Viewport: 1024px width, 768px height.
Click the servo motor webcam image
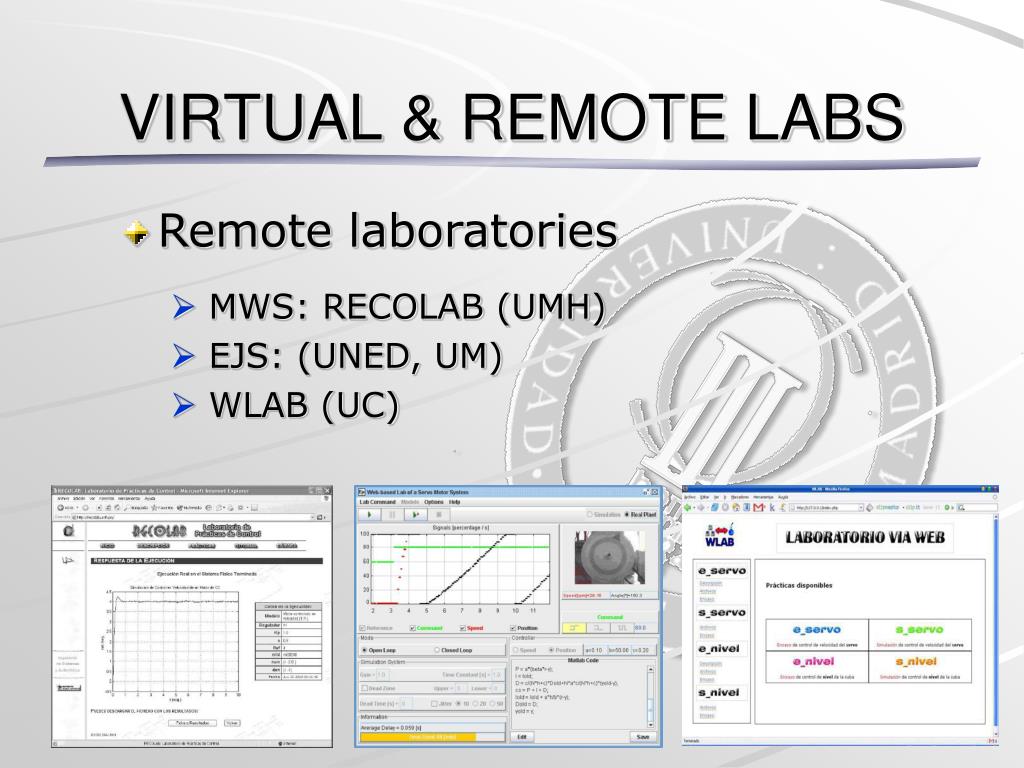click(x=609, y=558)
